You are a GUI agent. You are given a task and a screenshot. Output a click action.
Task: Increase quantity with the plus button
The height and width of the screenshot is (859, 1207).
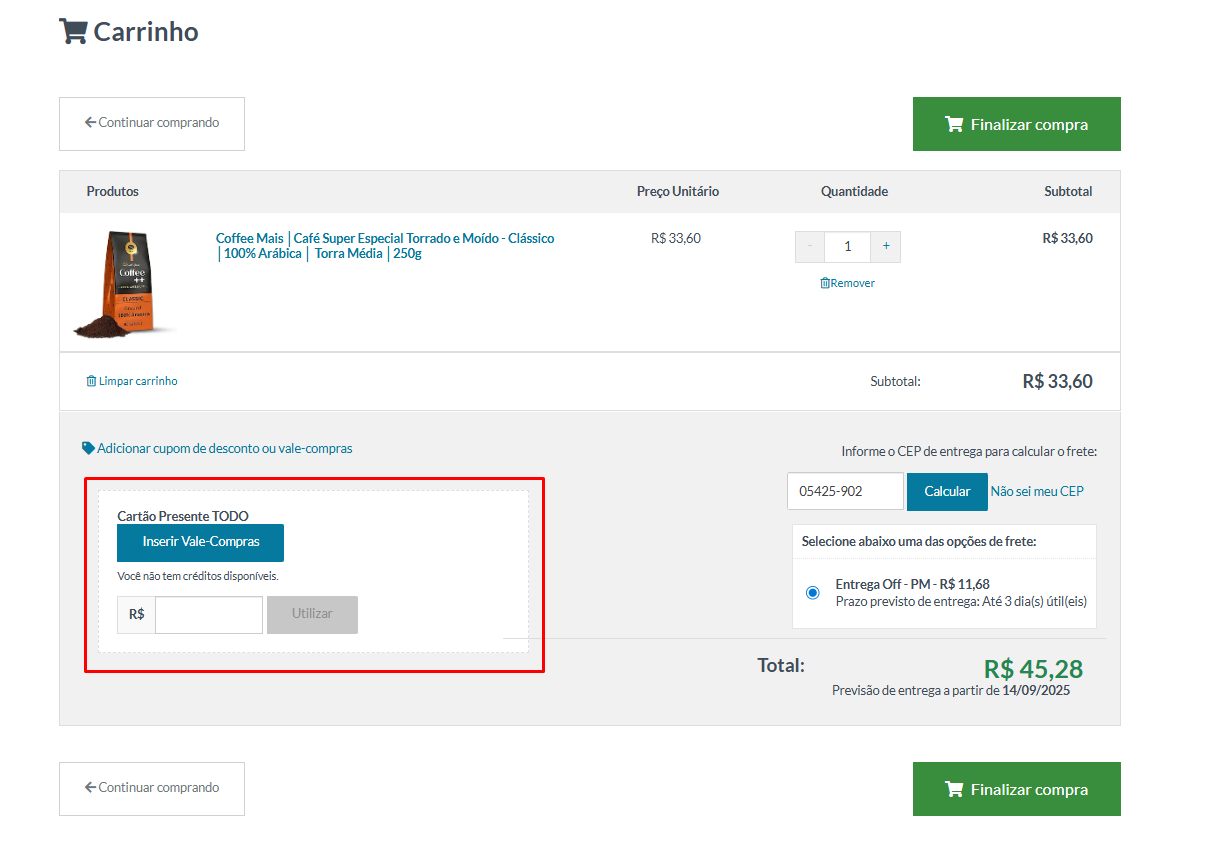click(x=885, y=246)
